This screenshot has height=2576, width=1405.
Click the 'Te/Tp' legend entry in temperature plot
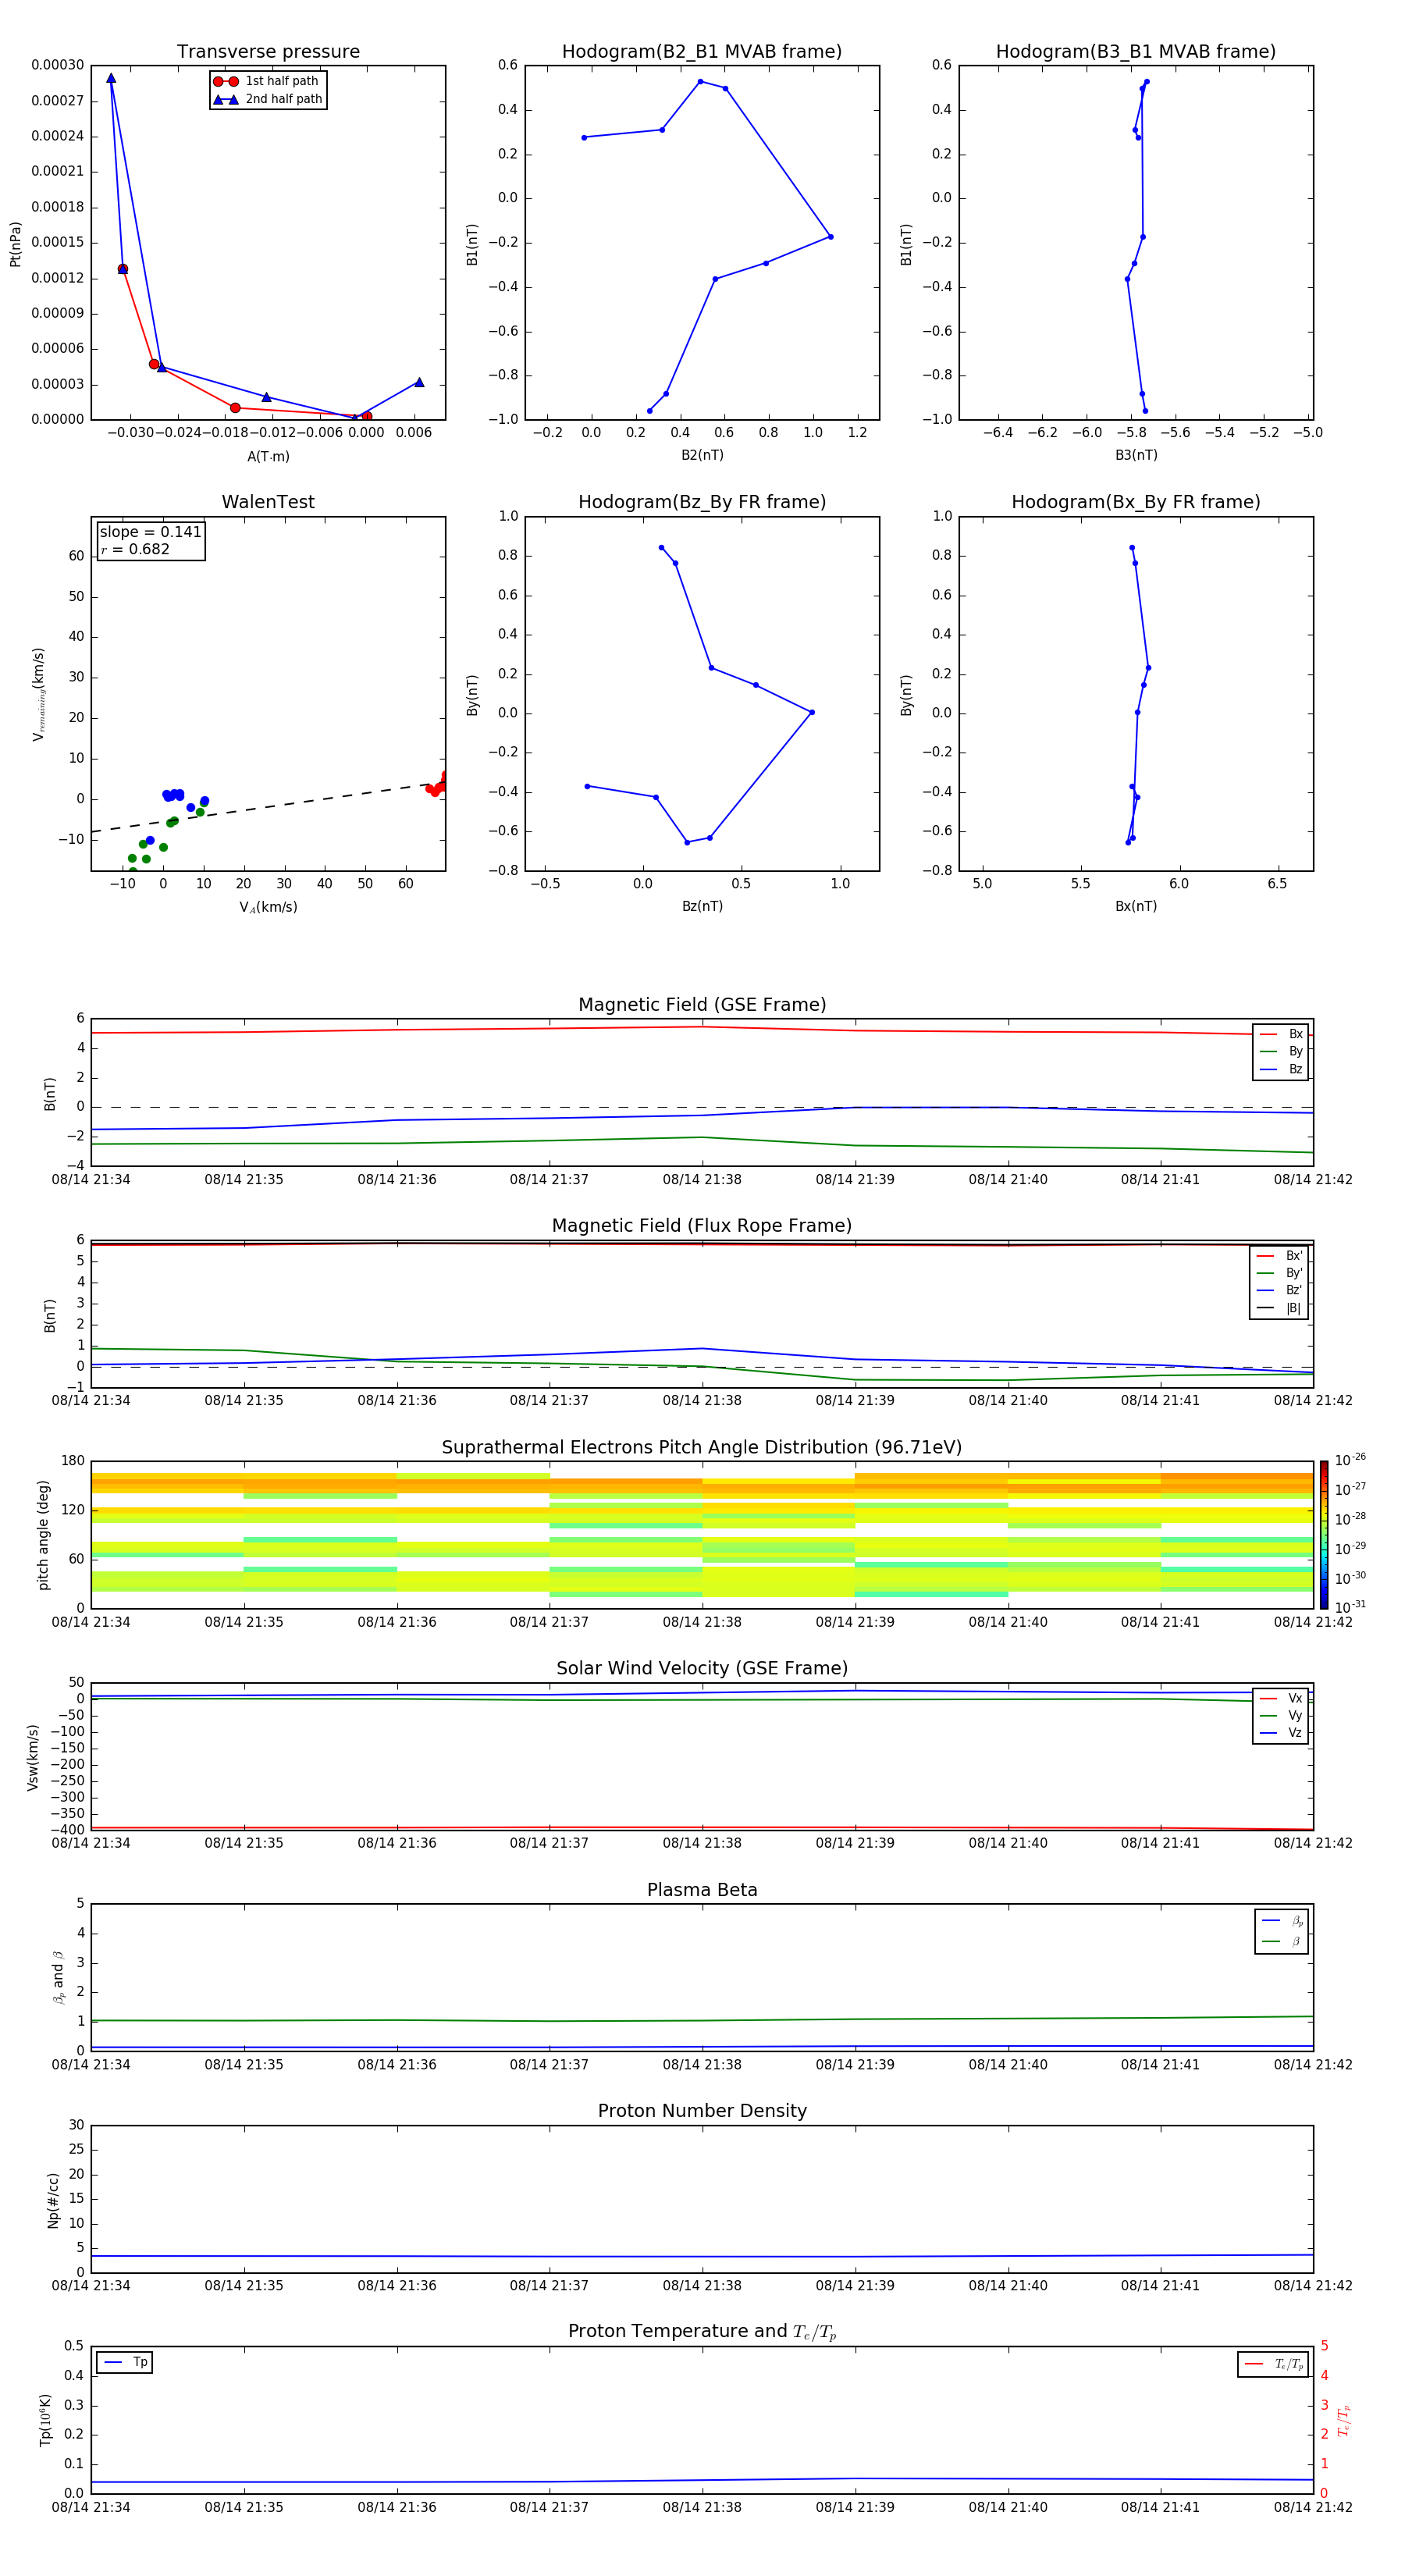click(x=1274, y=2364)
